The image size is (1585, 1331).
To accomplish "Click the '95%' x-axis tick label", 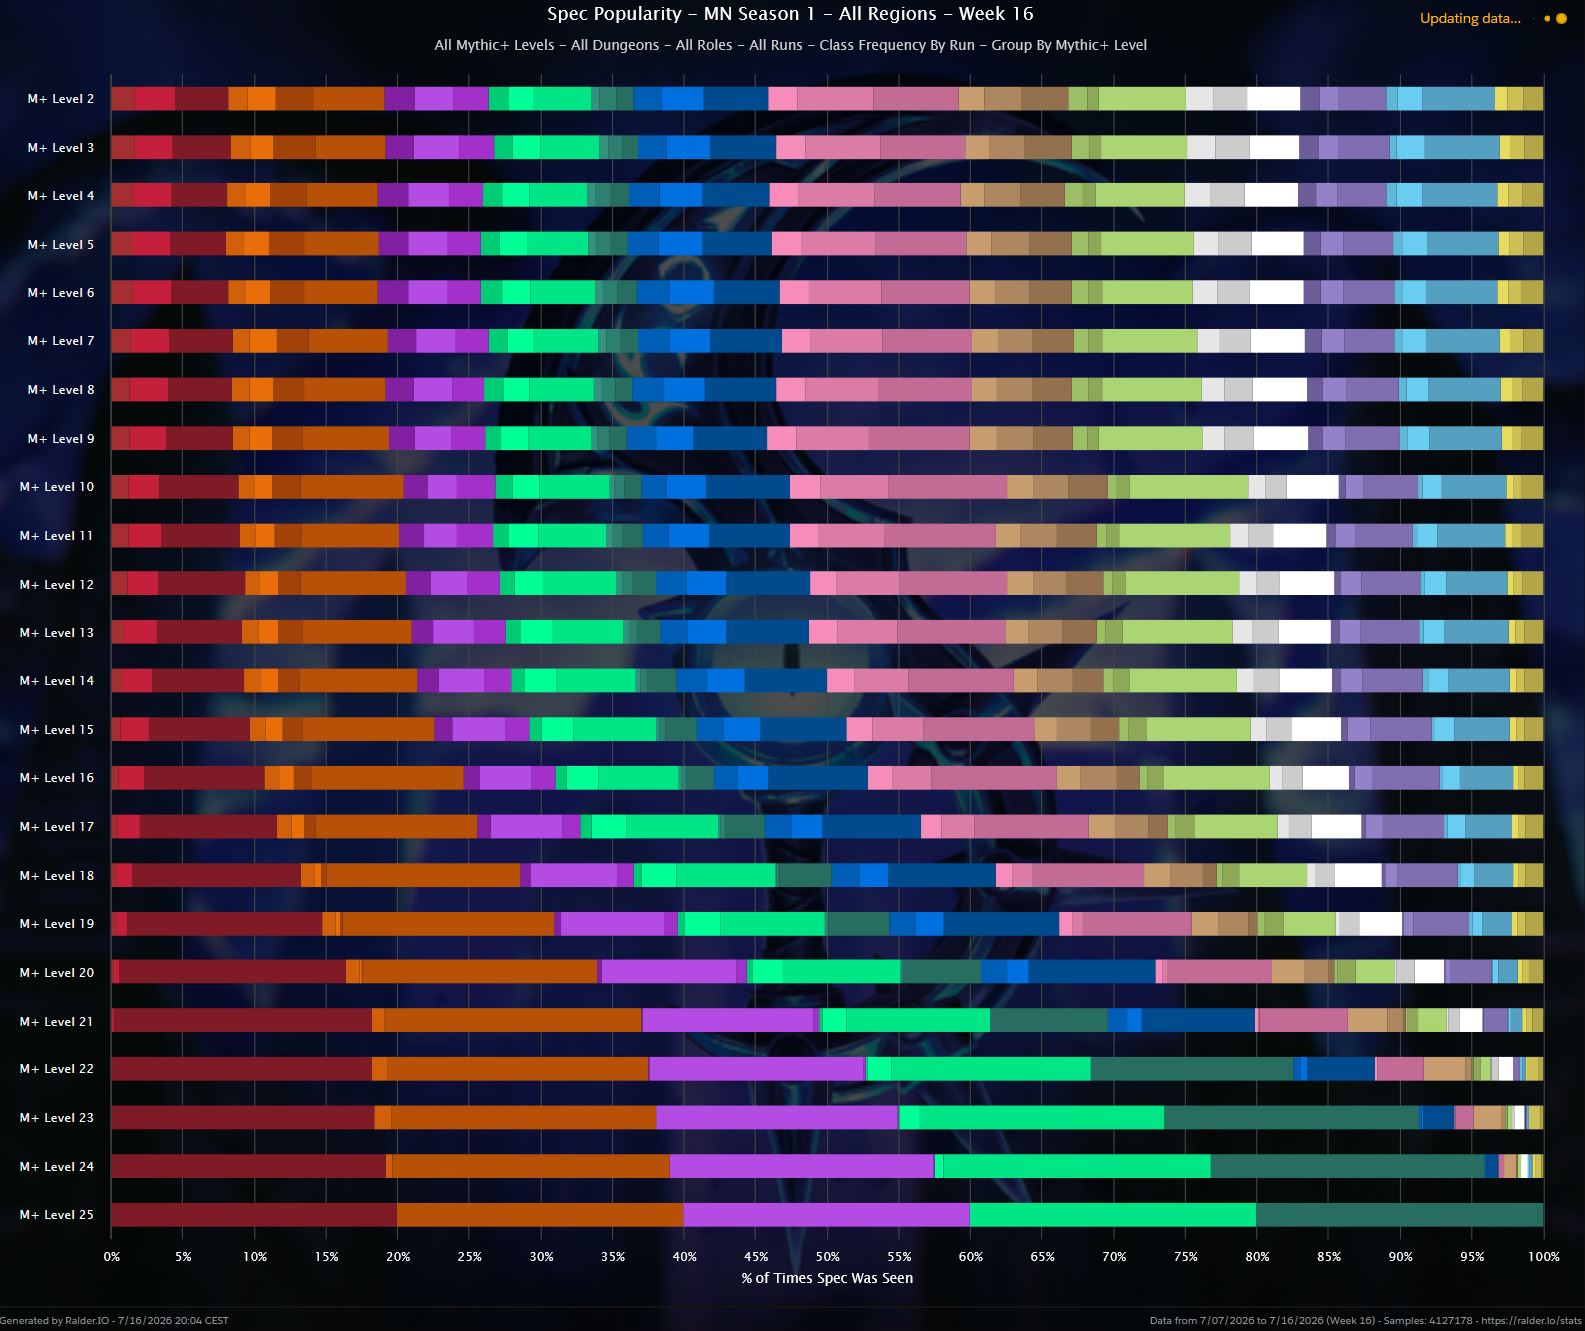I will 1472,1257.
